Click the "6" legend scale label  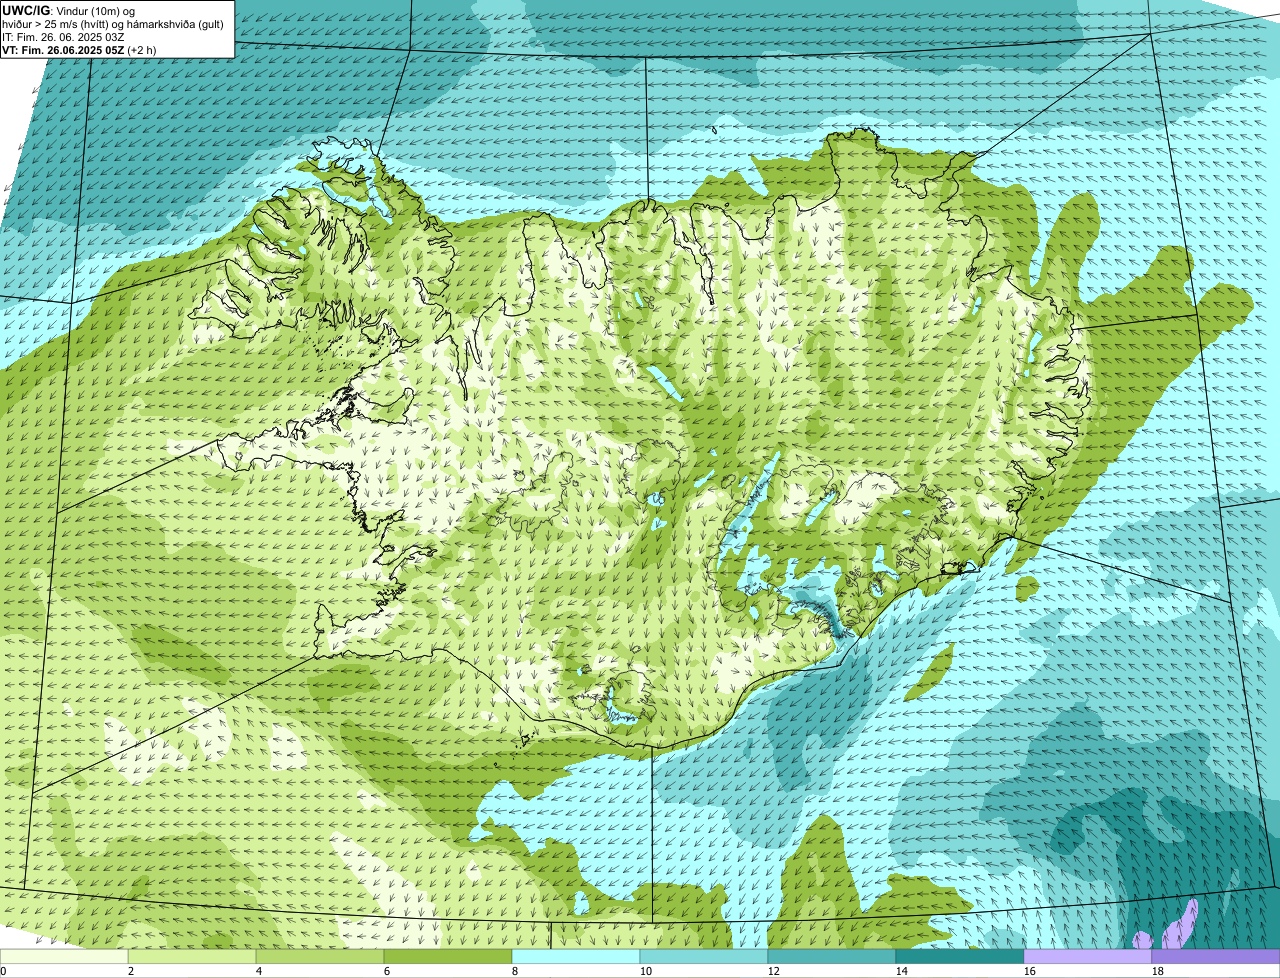(387, 971)
